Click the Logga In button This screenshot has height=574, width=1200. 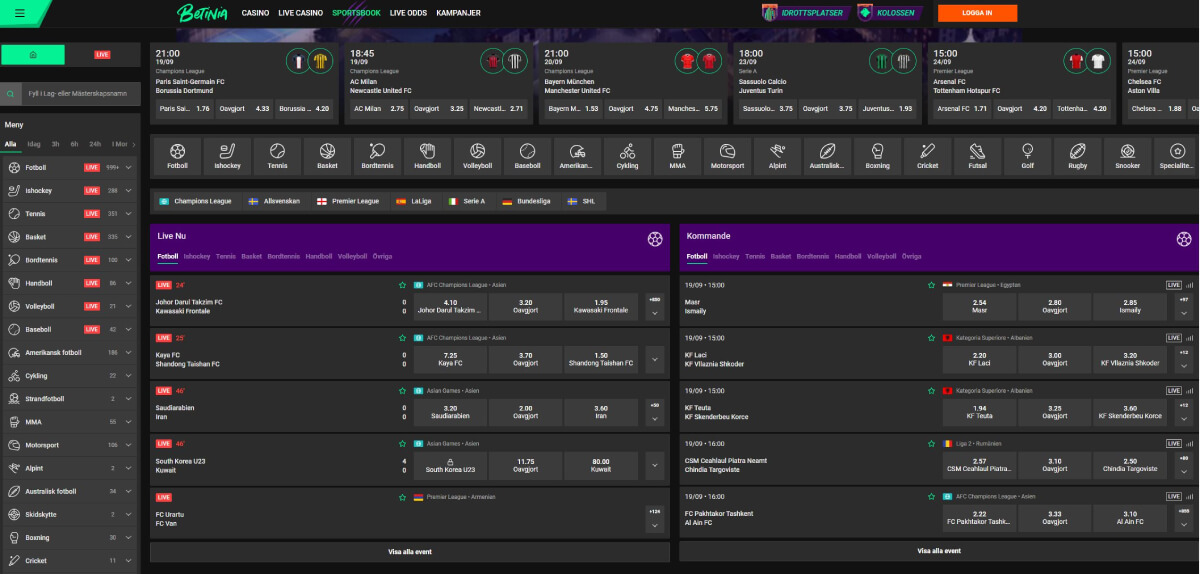(x=977, y=13)
